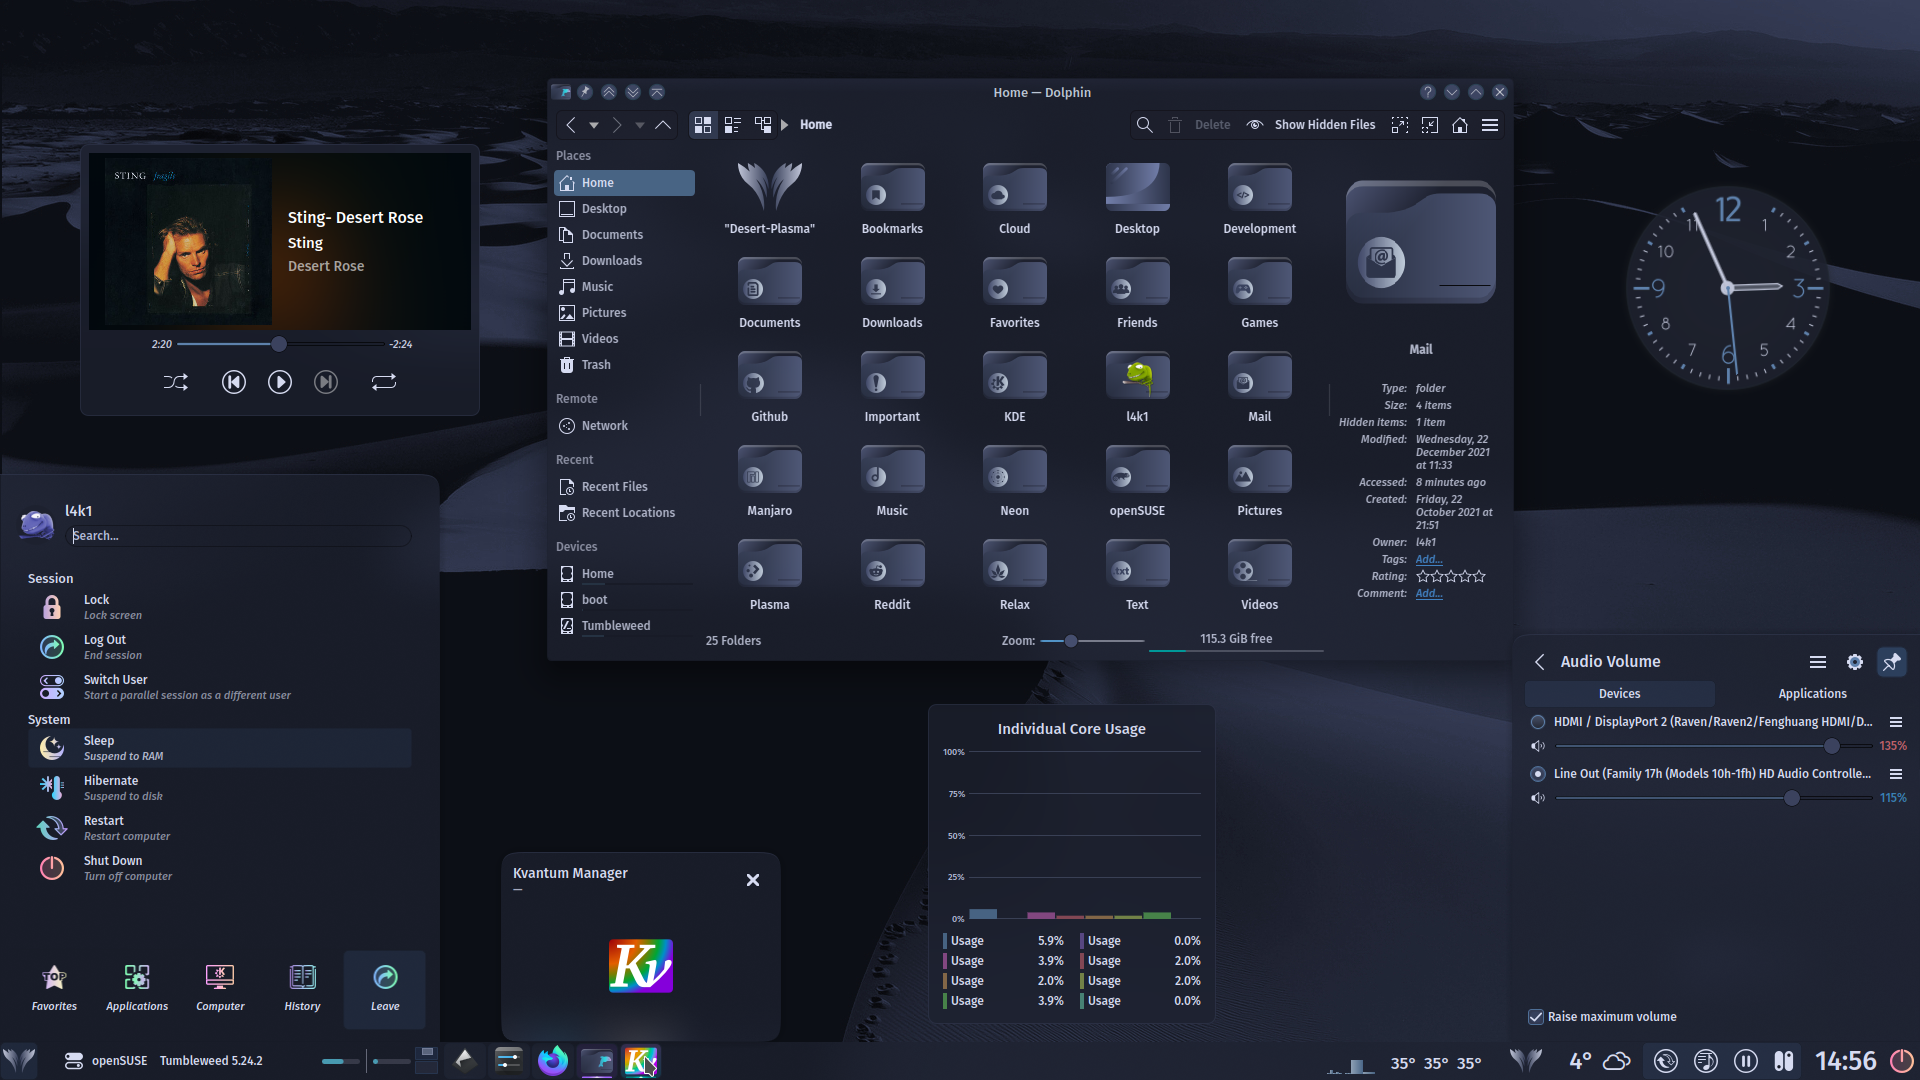Select the KDE folder
The width and height of the screenshot is (1920, 1080).
[x=1015, y=388]
